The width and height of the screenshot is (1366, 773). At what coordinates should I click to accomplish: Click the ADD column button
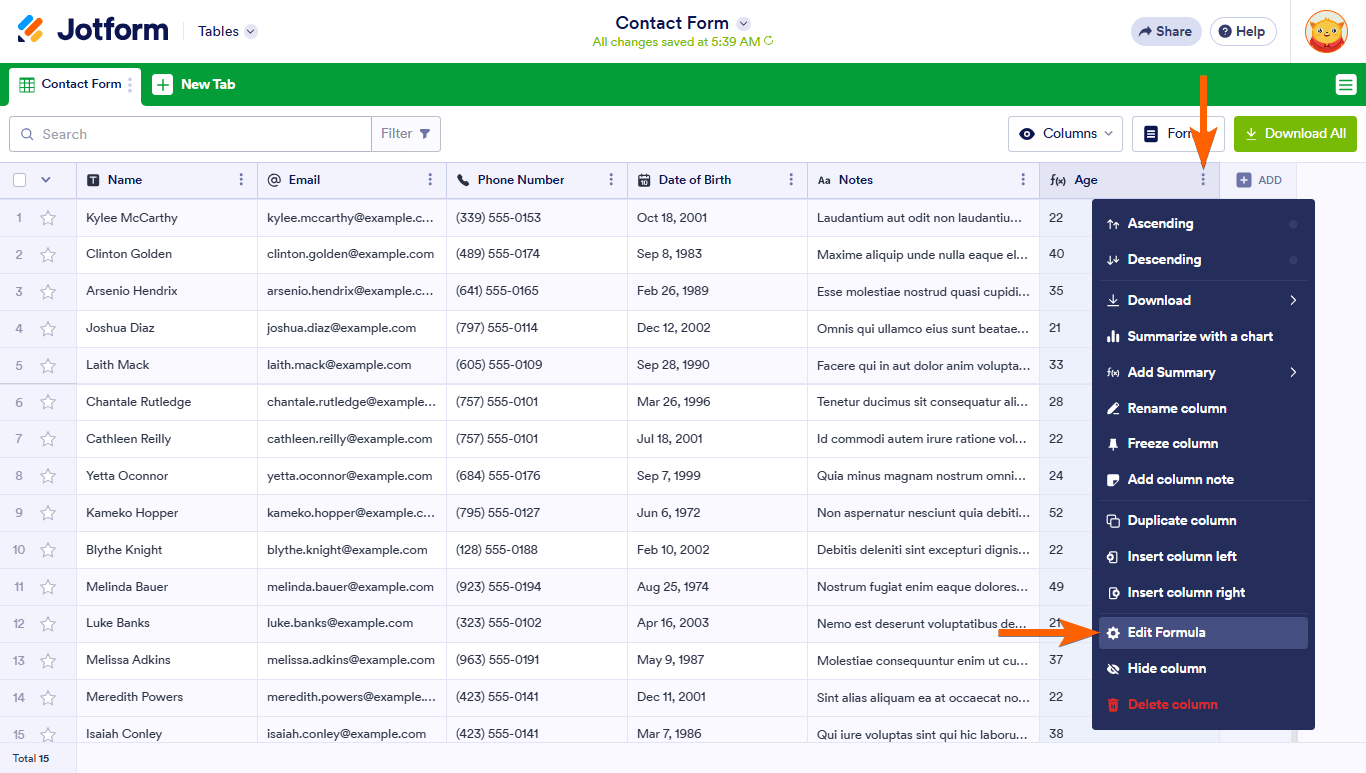[1258, 180]
